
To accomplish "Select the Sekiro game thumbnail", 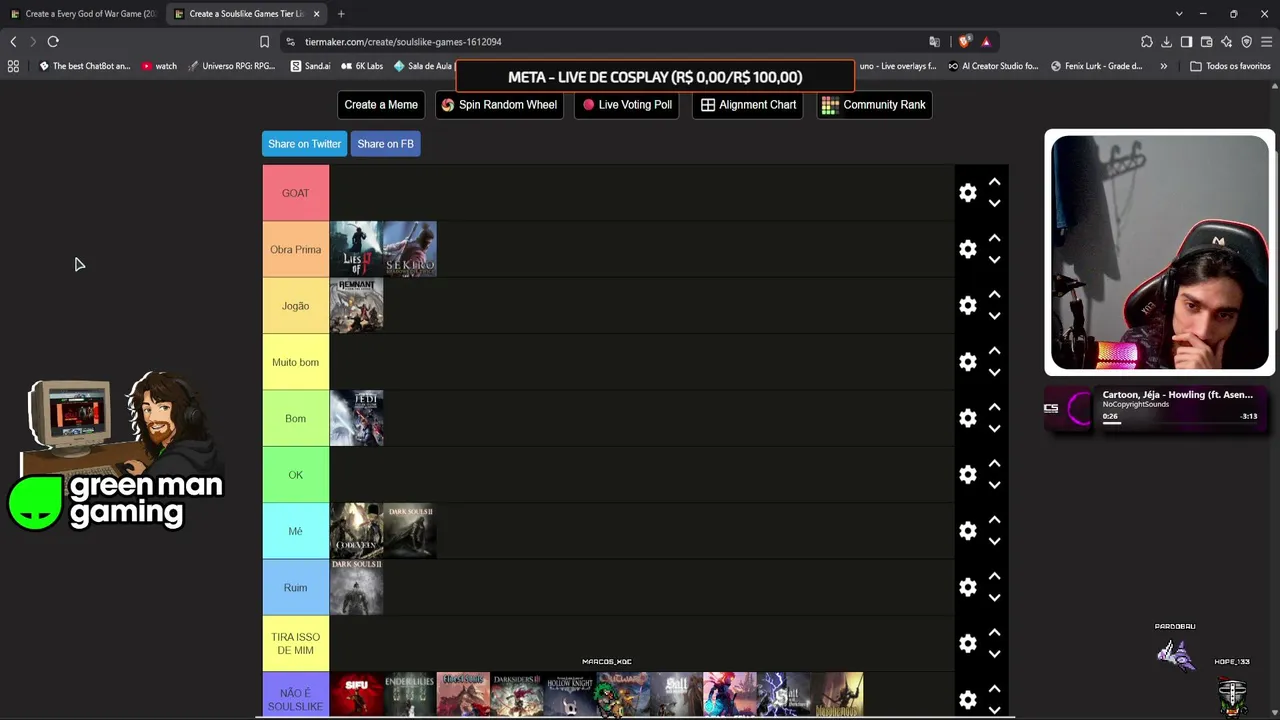I will click(x=410, y=249).
